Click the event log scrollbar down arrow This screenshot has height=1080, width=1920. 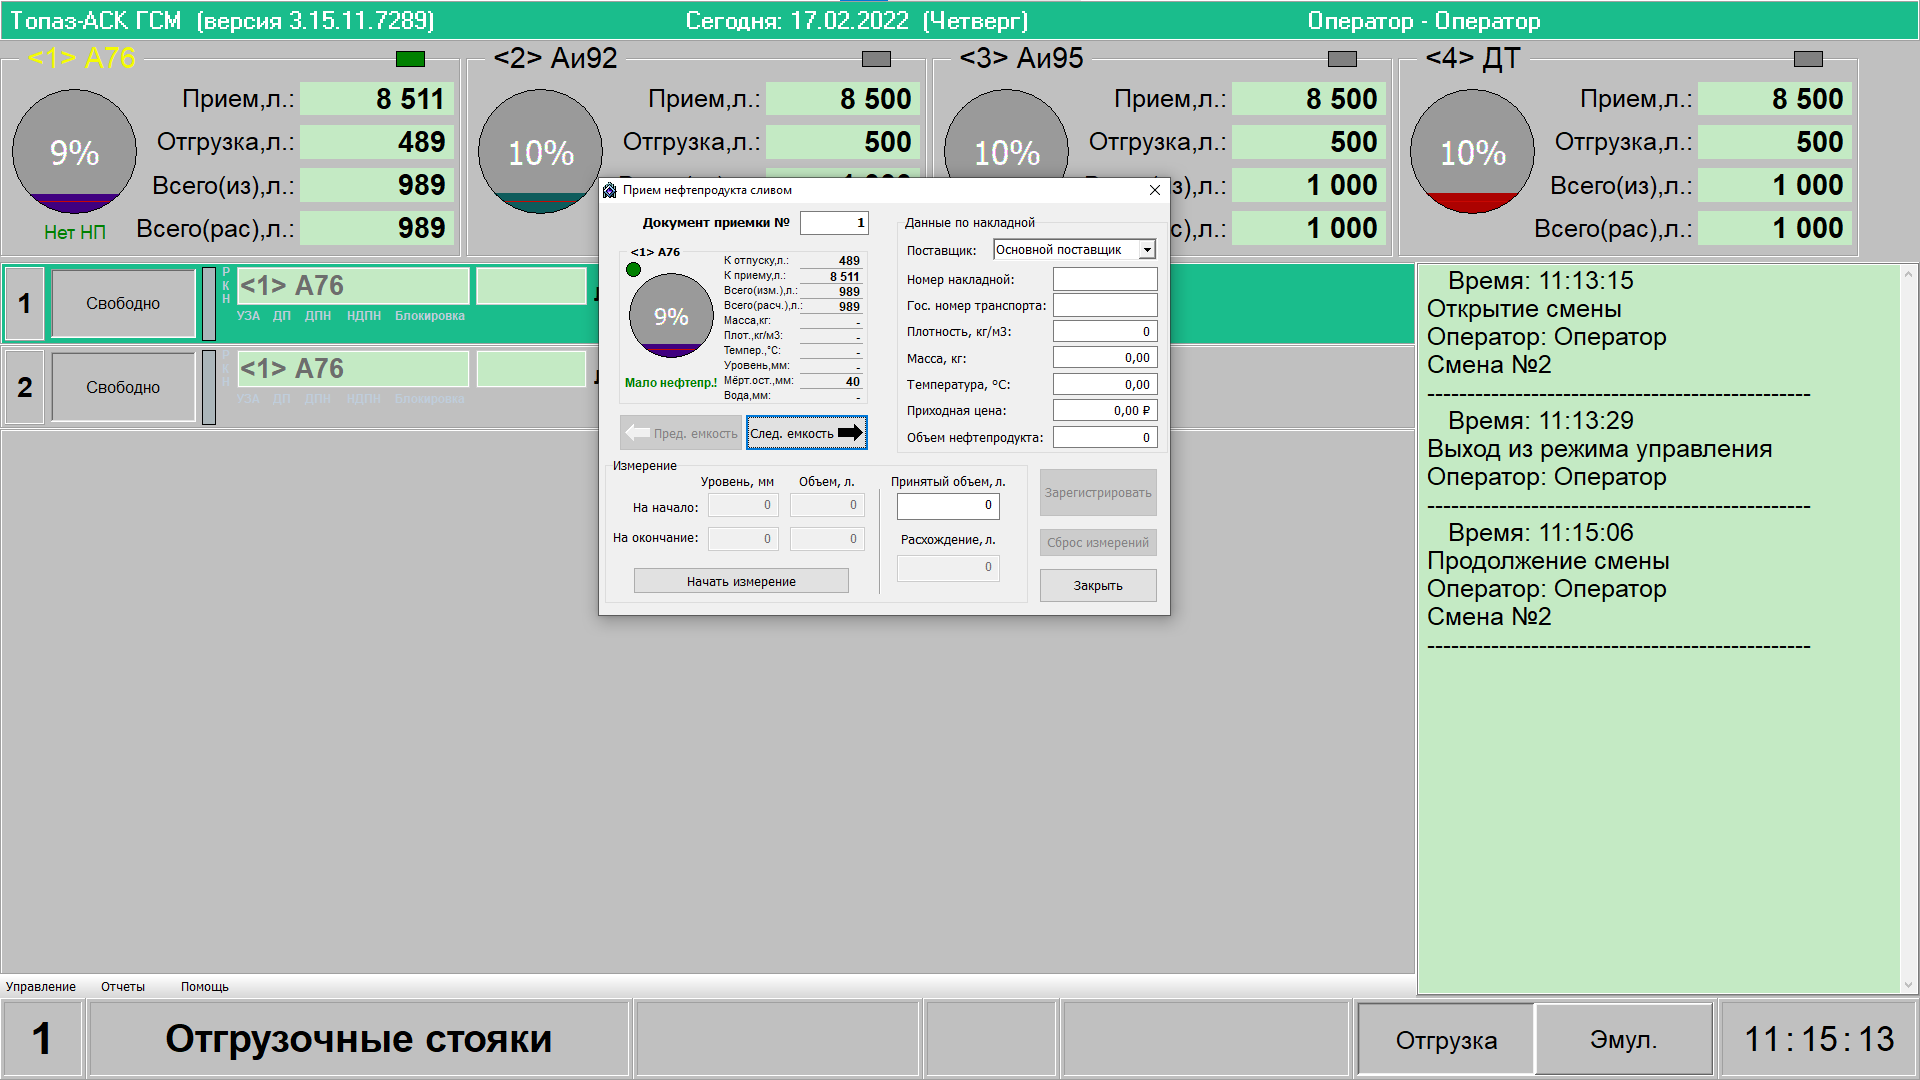point(1908,985)
